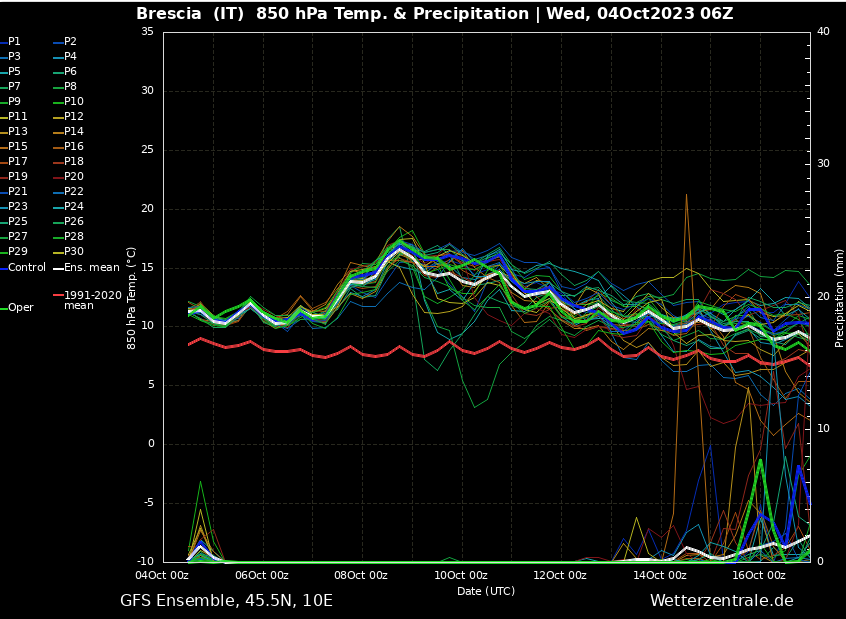The height and width of the screenshot is (619, 846).
Task: Click the 08Oct 00z axis label
Action: pos(361,575)
